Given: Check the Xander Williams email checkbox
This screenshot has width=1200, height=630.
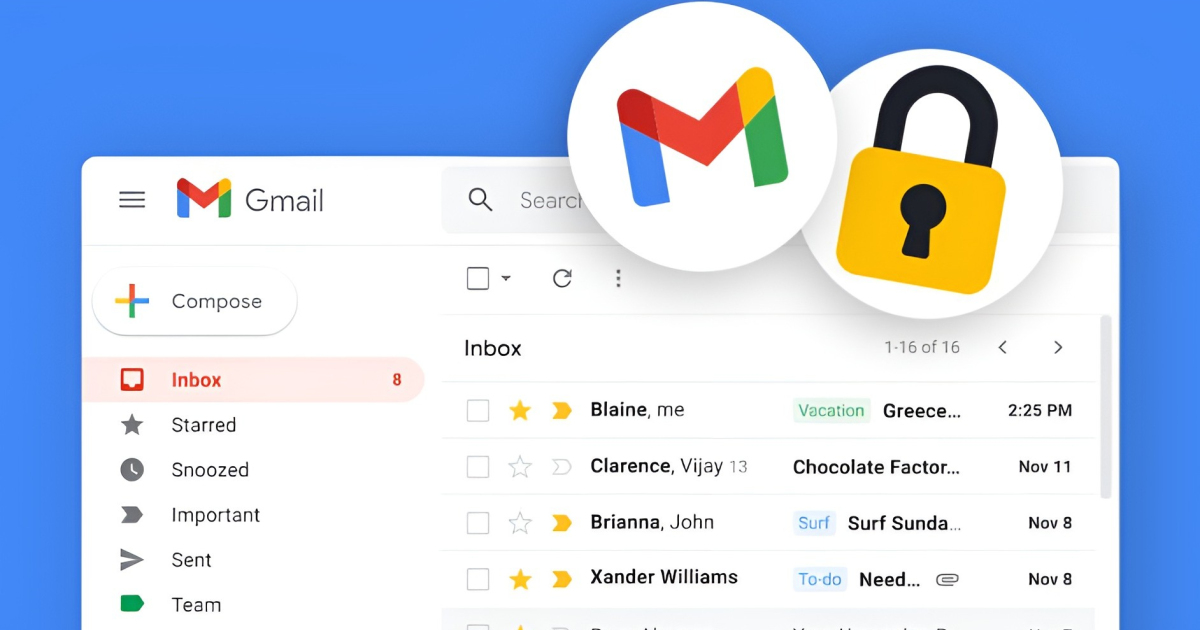Looking at the screenshot, I should (x=478, y=579).
